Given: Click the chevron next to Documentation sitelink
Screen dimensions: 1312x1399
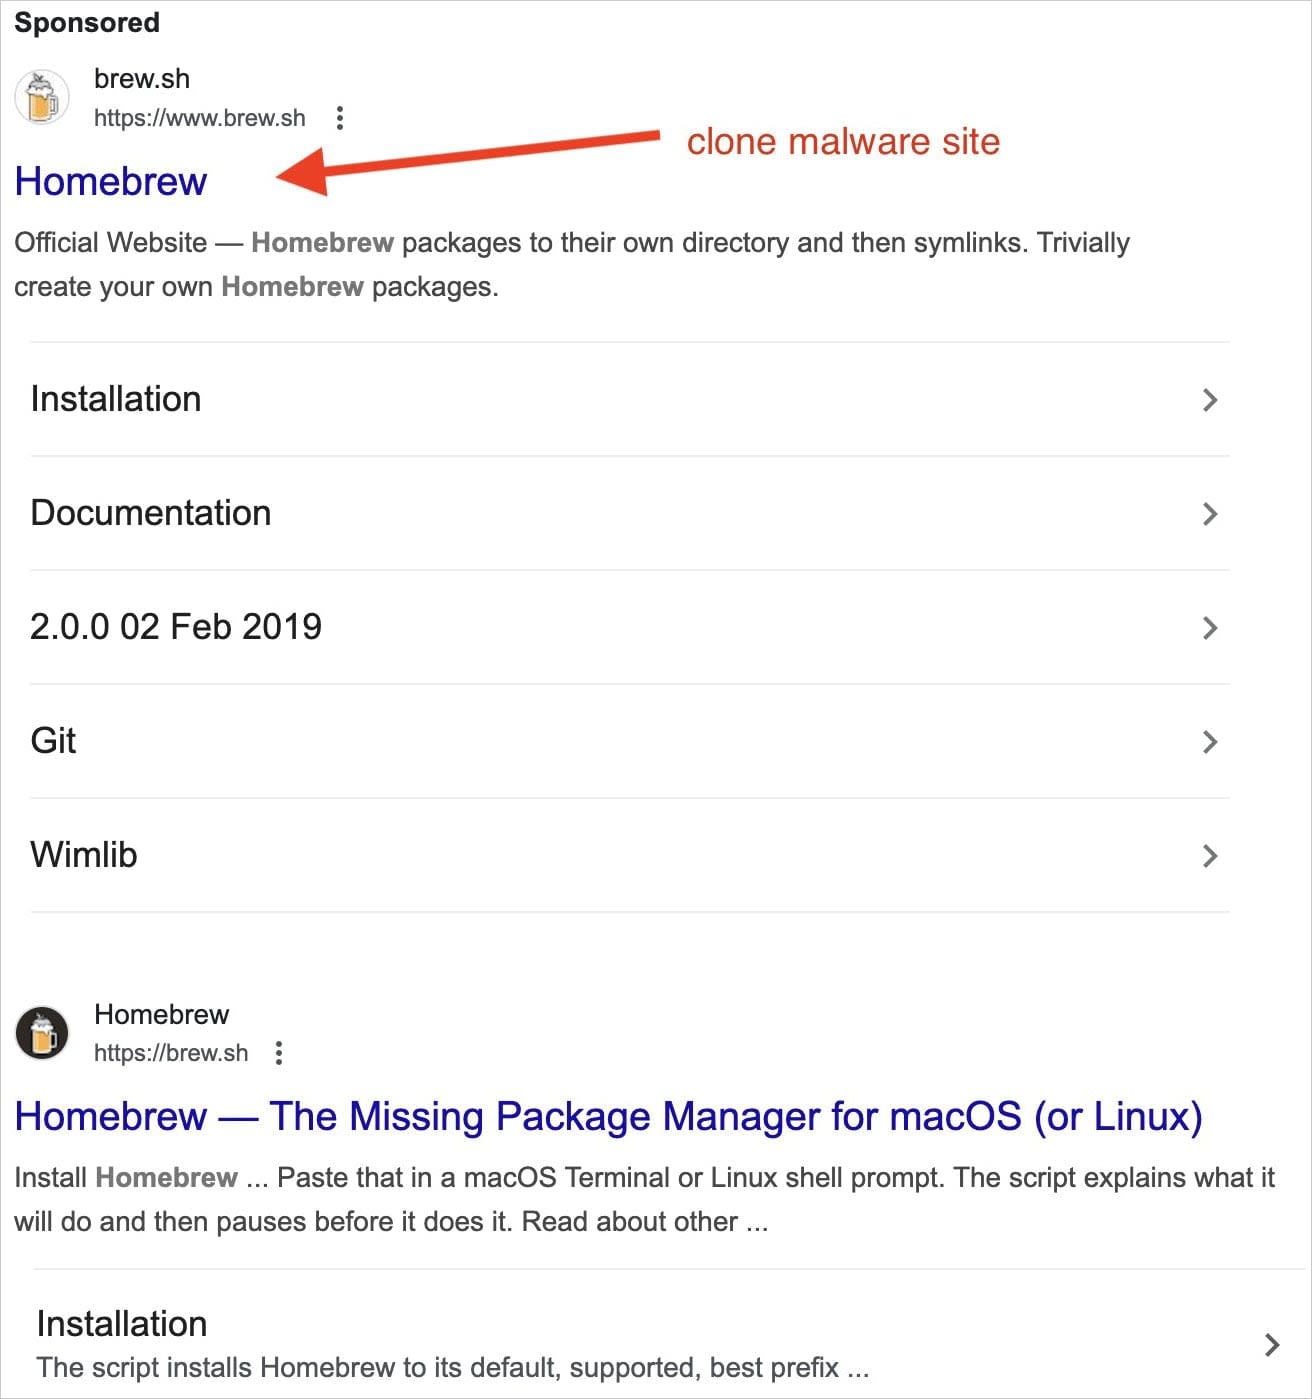Looking at the screenshot, I should point(1210,513).
